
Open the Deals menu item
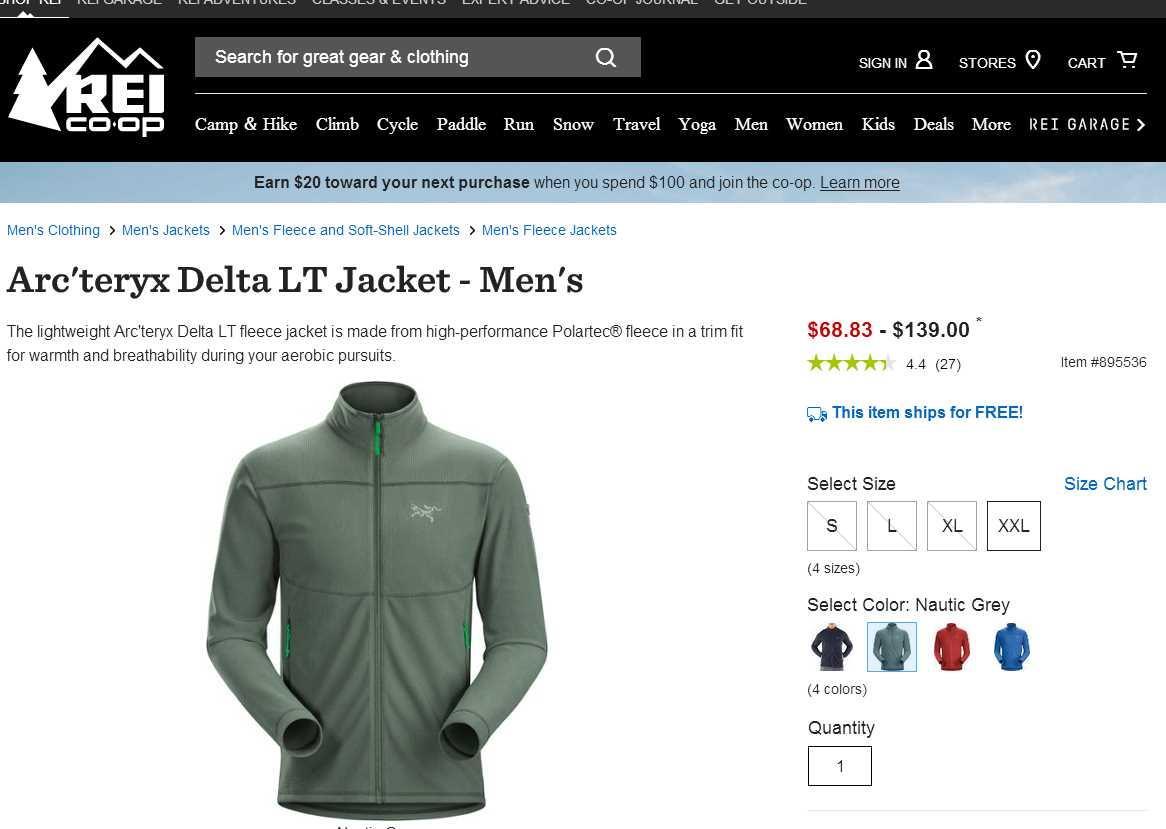click(x=933, y=124)
